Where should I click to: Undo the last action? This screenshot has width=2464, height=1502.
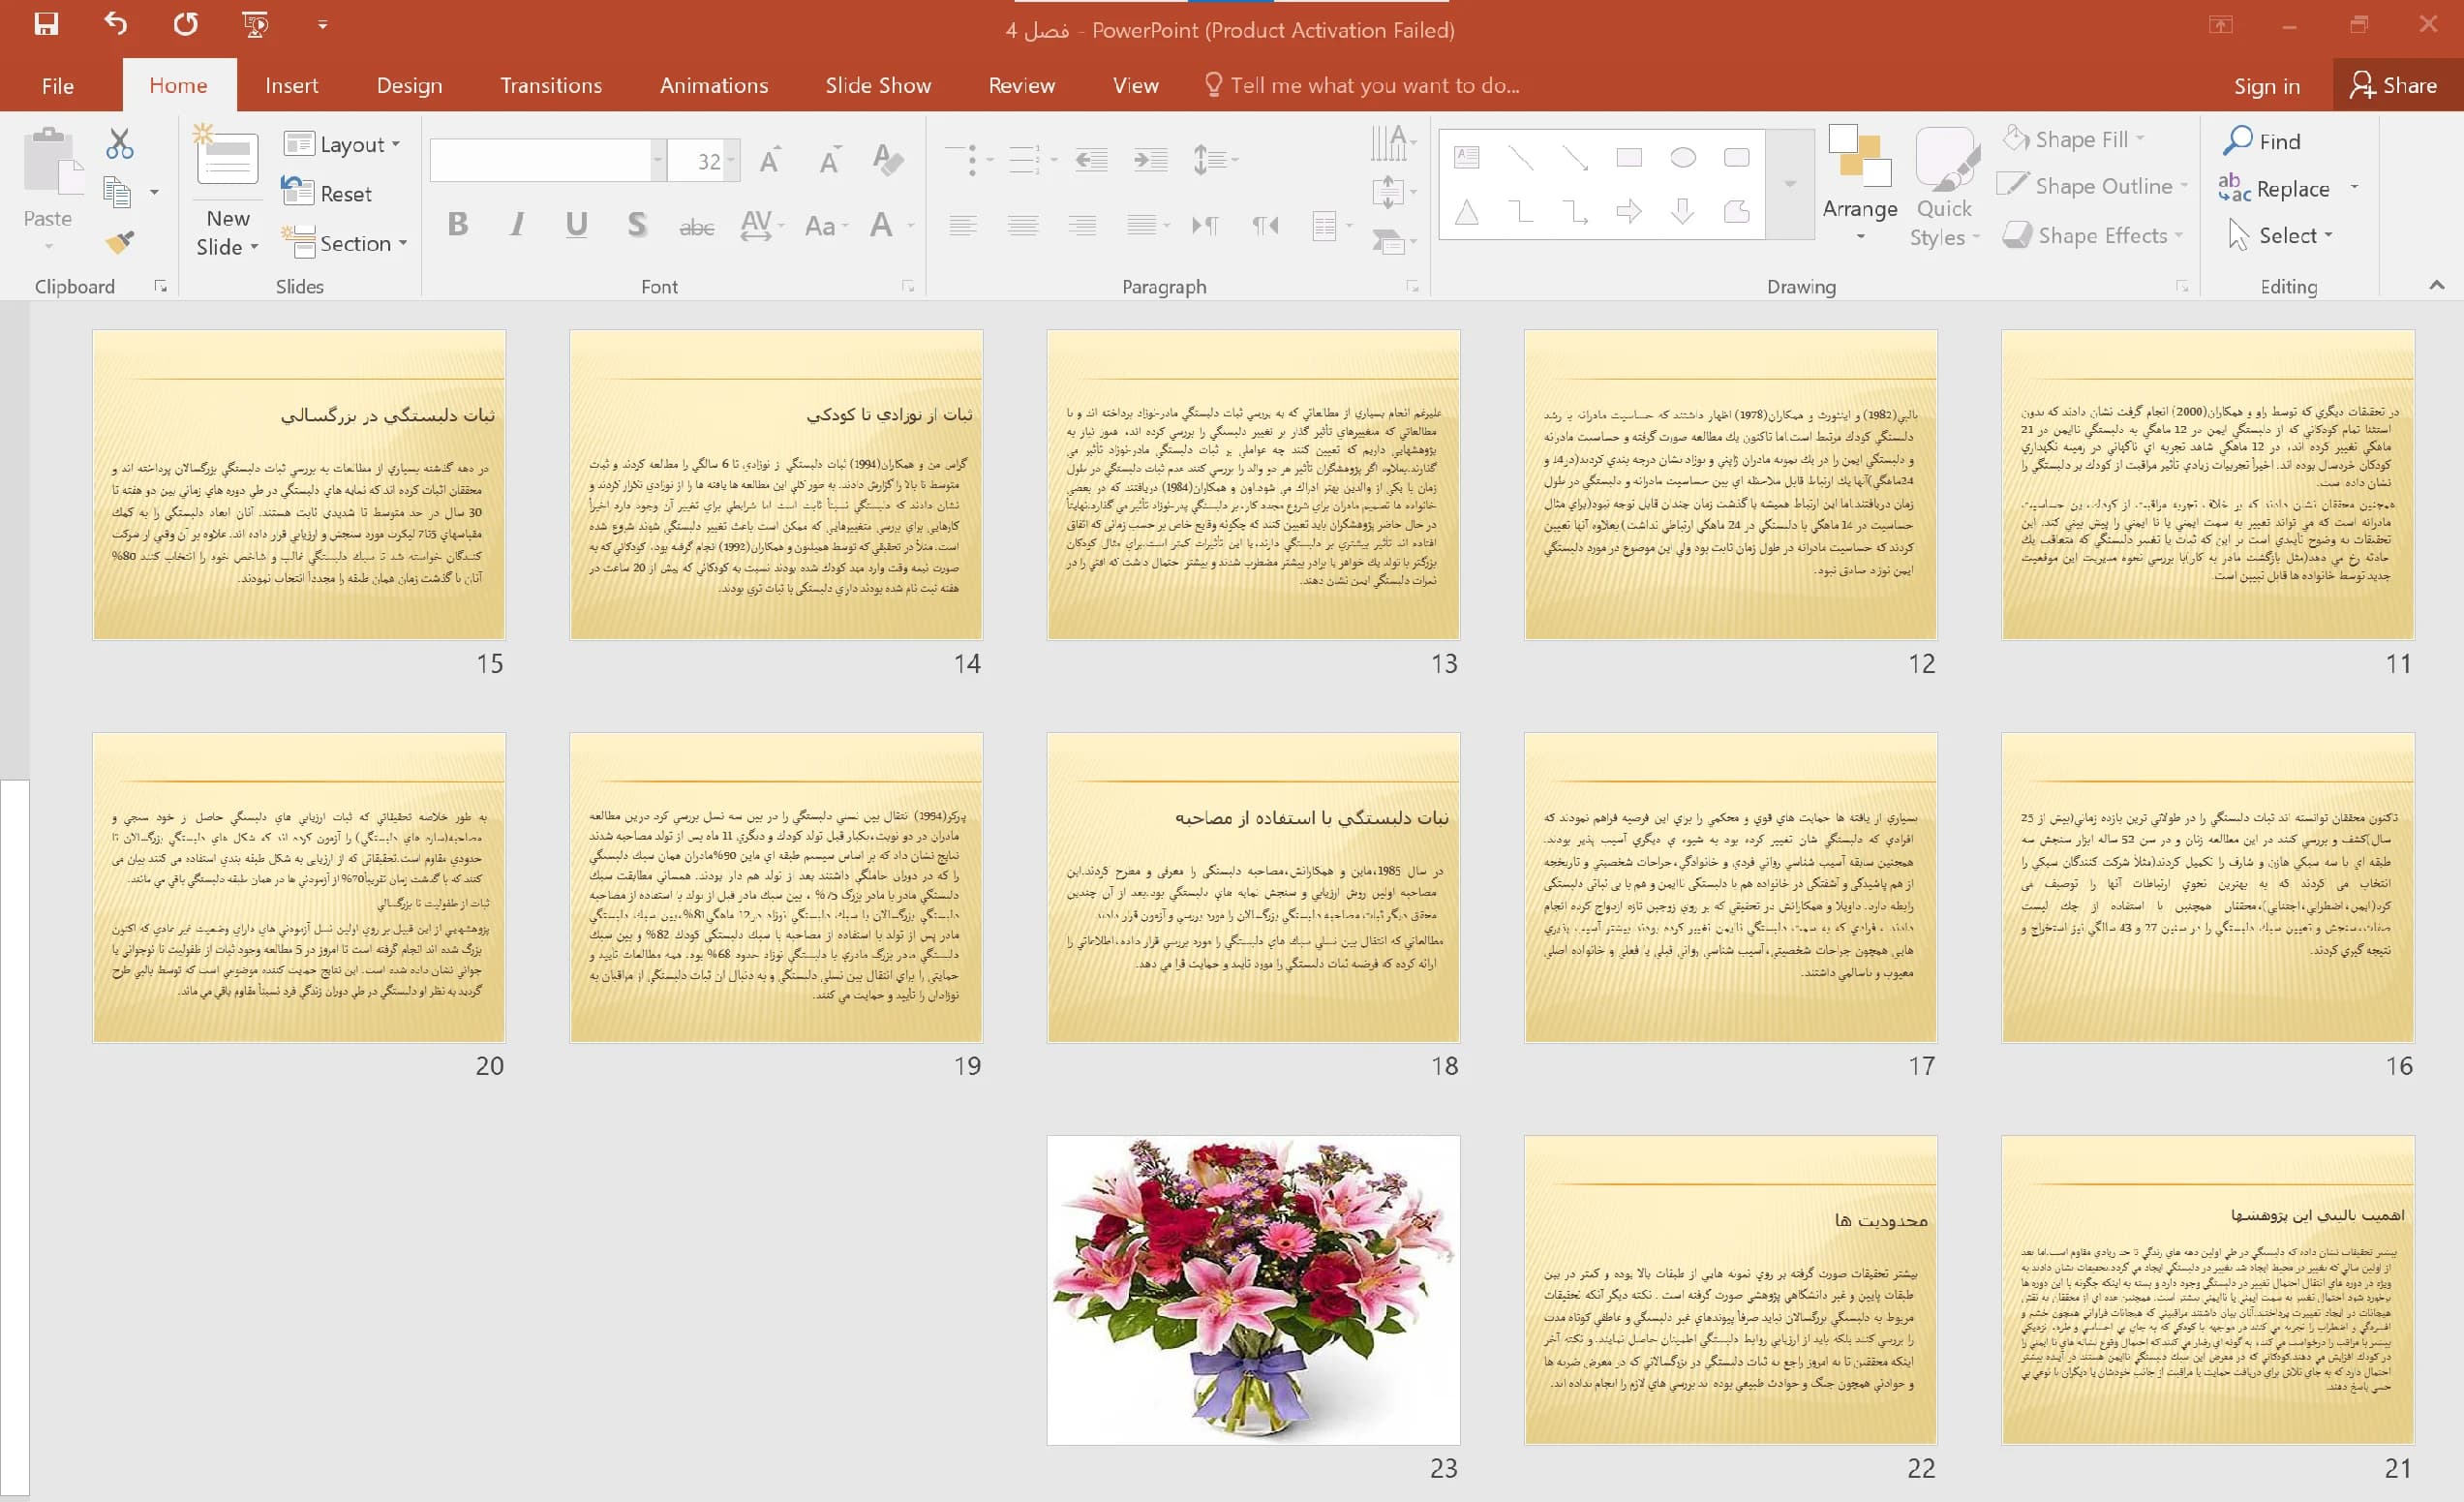(116, 24)
